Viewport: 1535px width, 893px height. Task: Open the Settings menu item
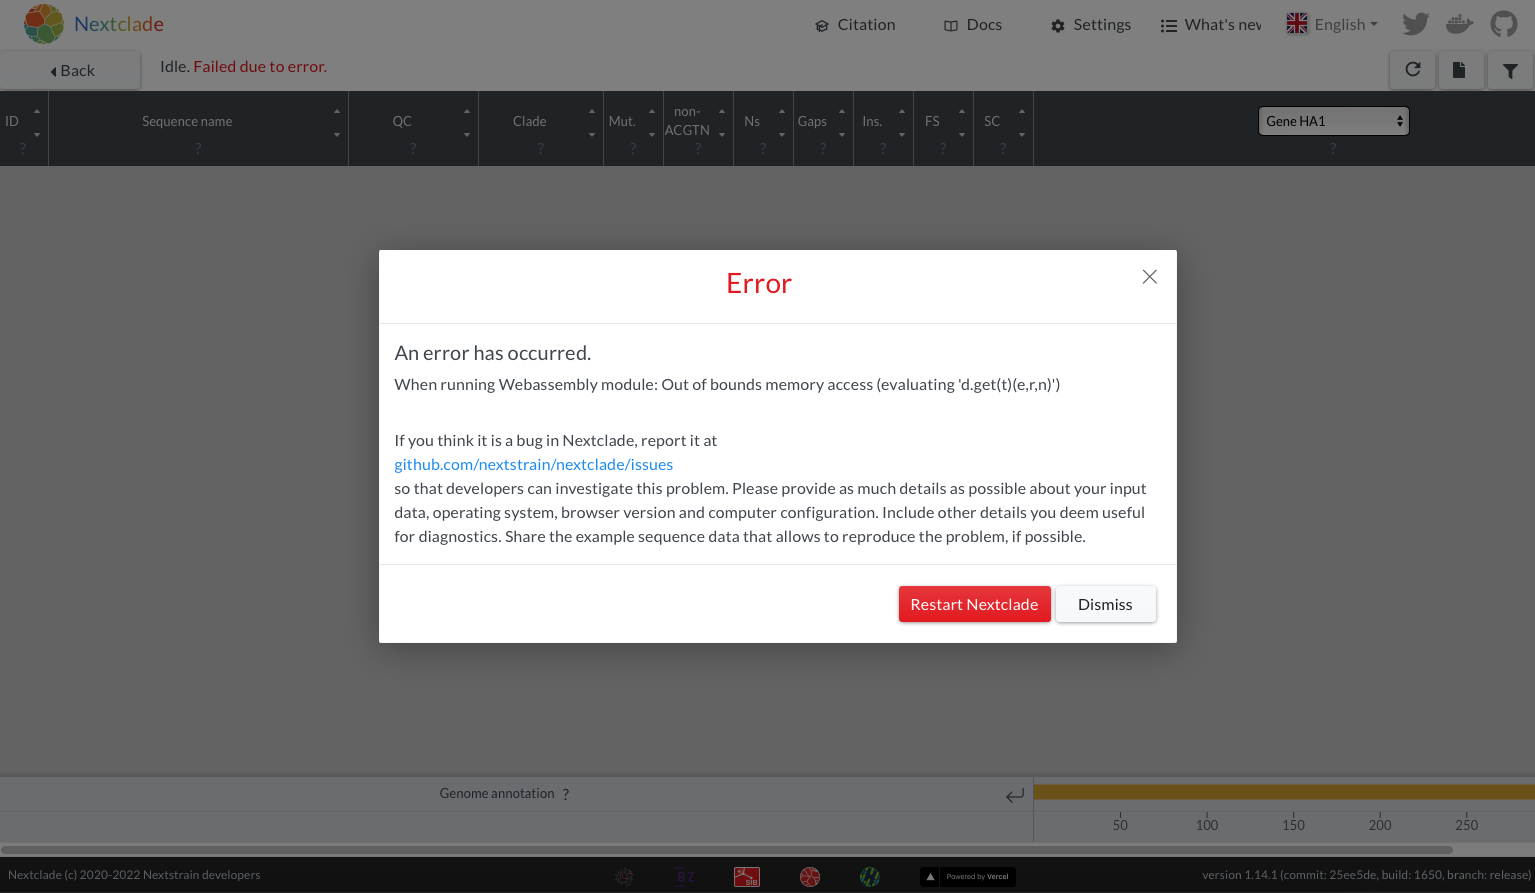pyautogui.click(x=1090, y=24)
